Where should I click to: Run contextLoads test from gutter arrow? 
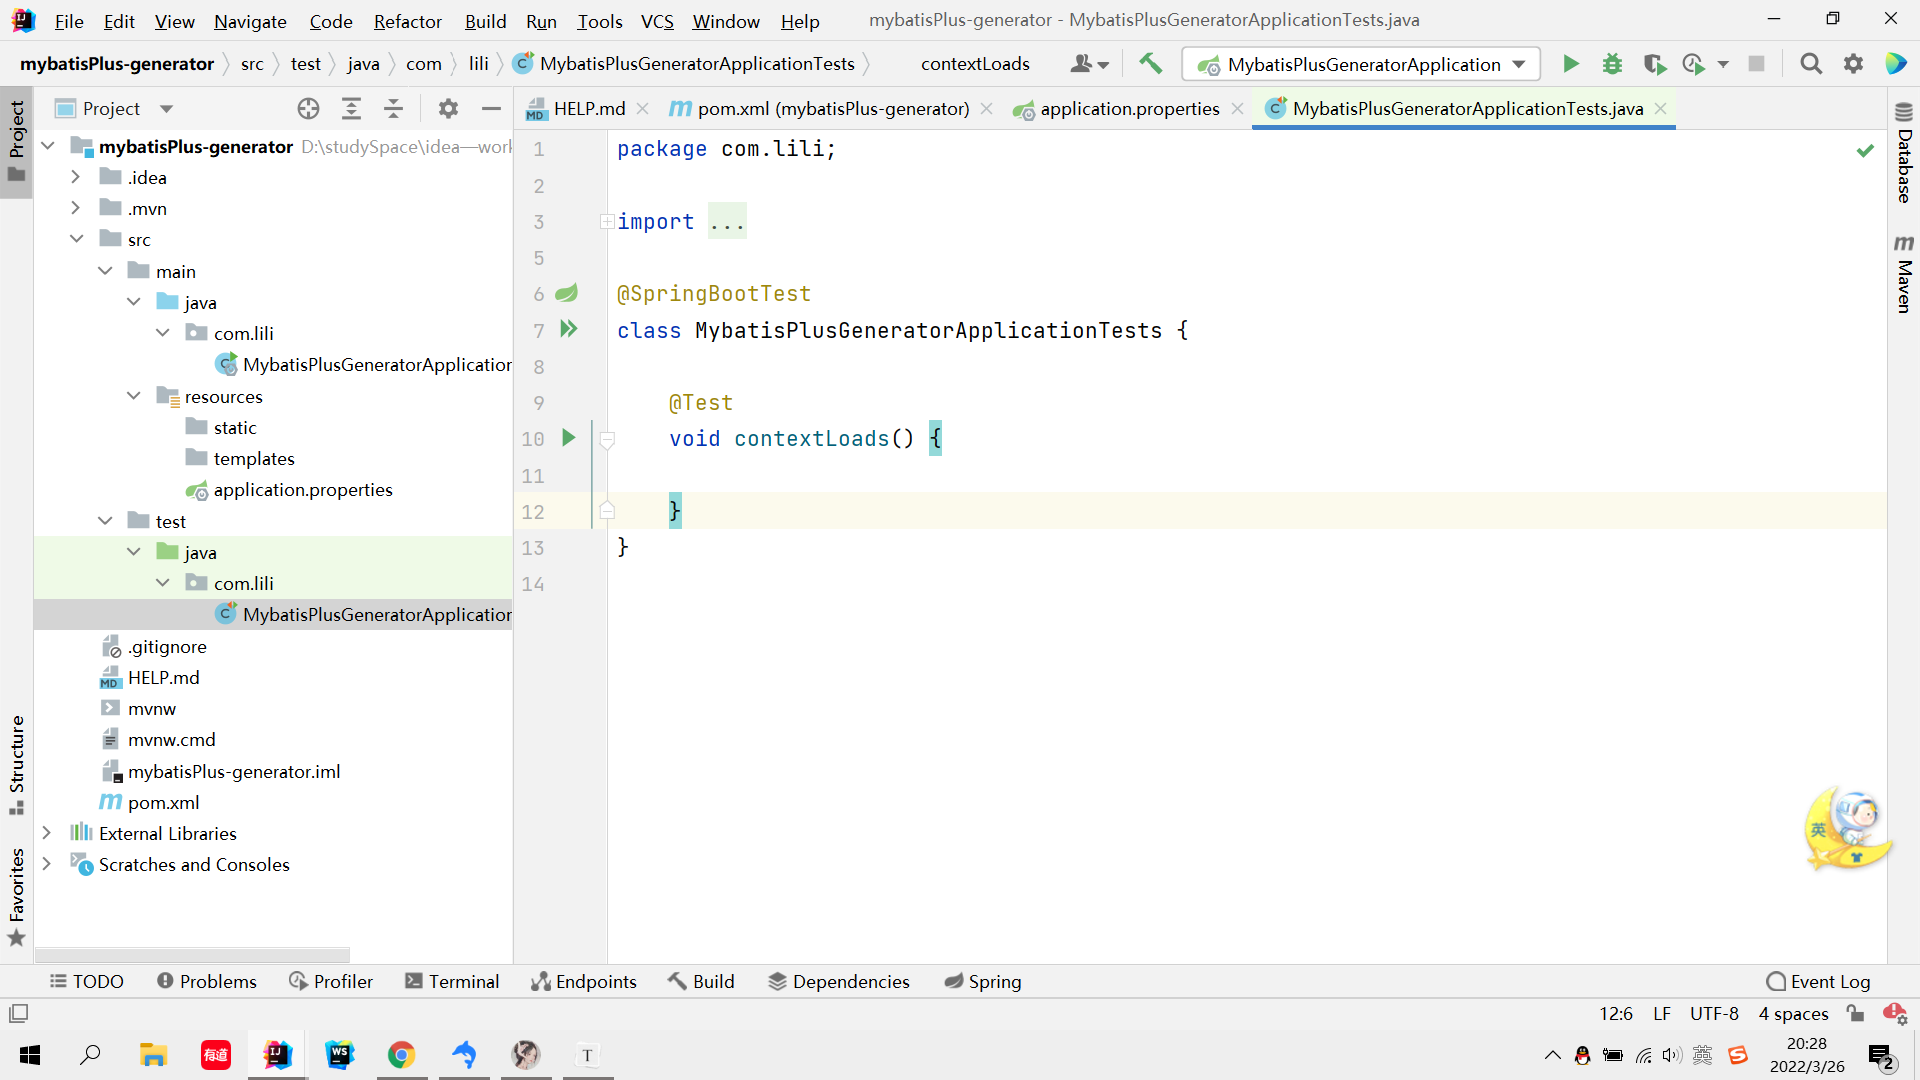pos(569,438)
